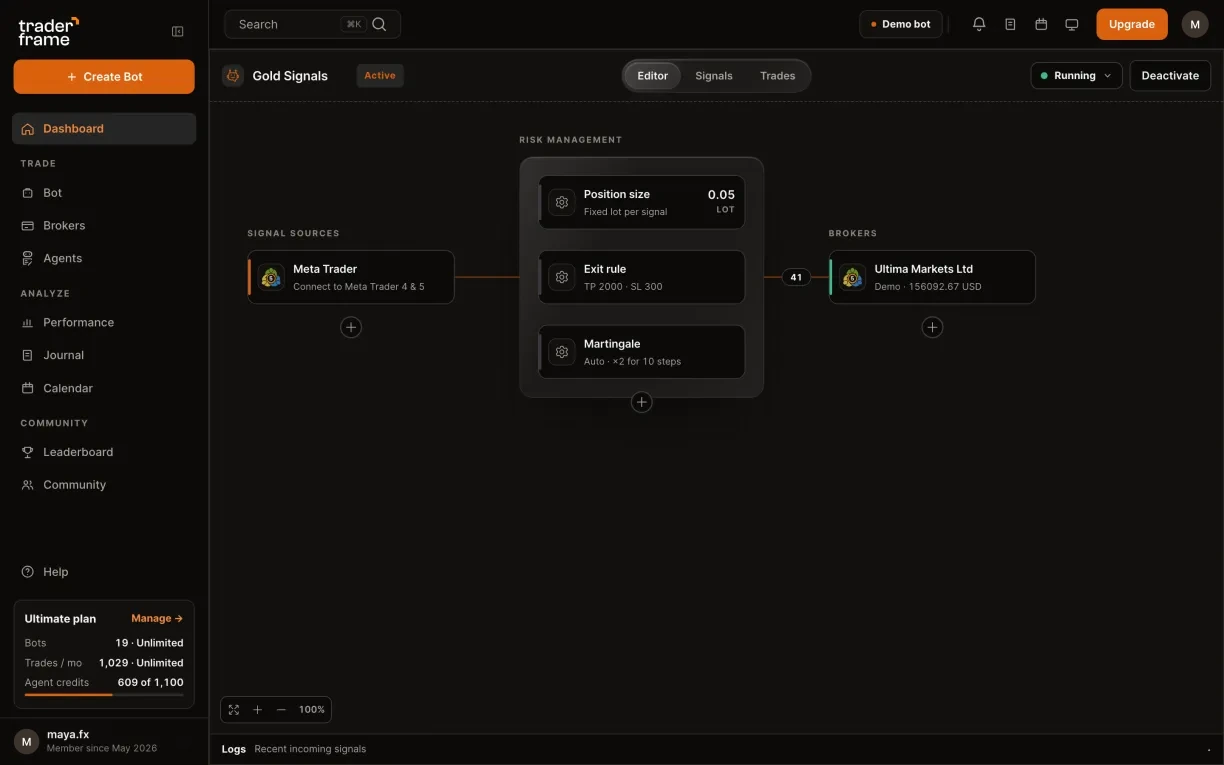Click Manage plan link

157,619
